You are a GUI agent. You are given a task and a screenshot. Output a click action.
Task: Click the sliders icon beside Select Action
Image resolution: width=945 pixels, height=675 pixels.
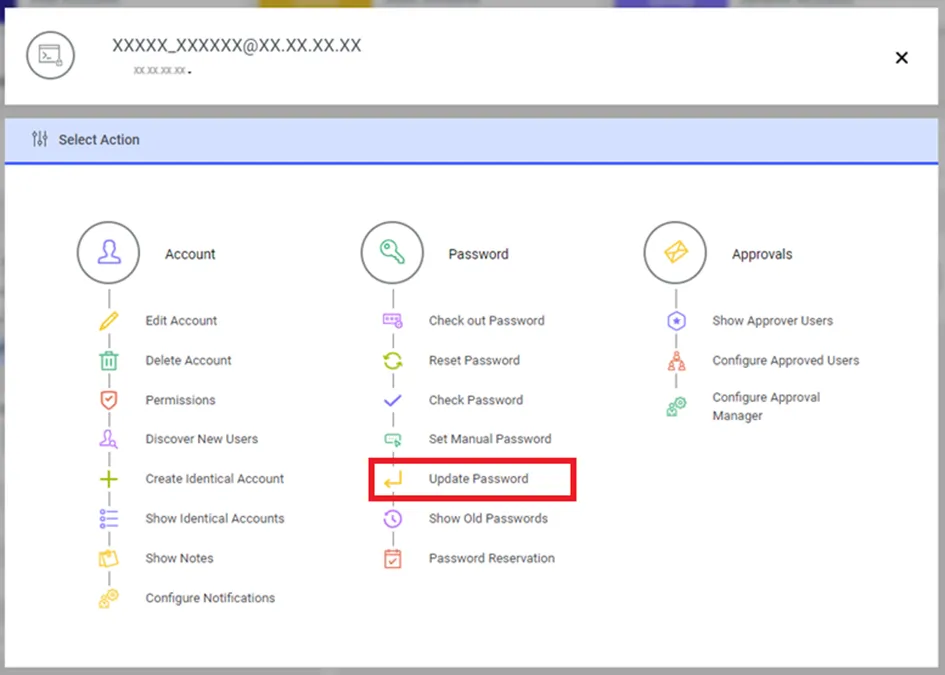click(40, 139)
